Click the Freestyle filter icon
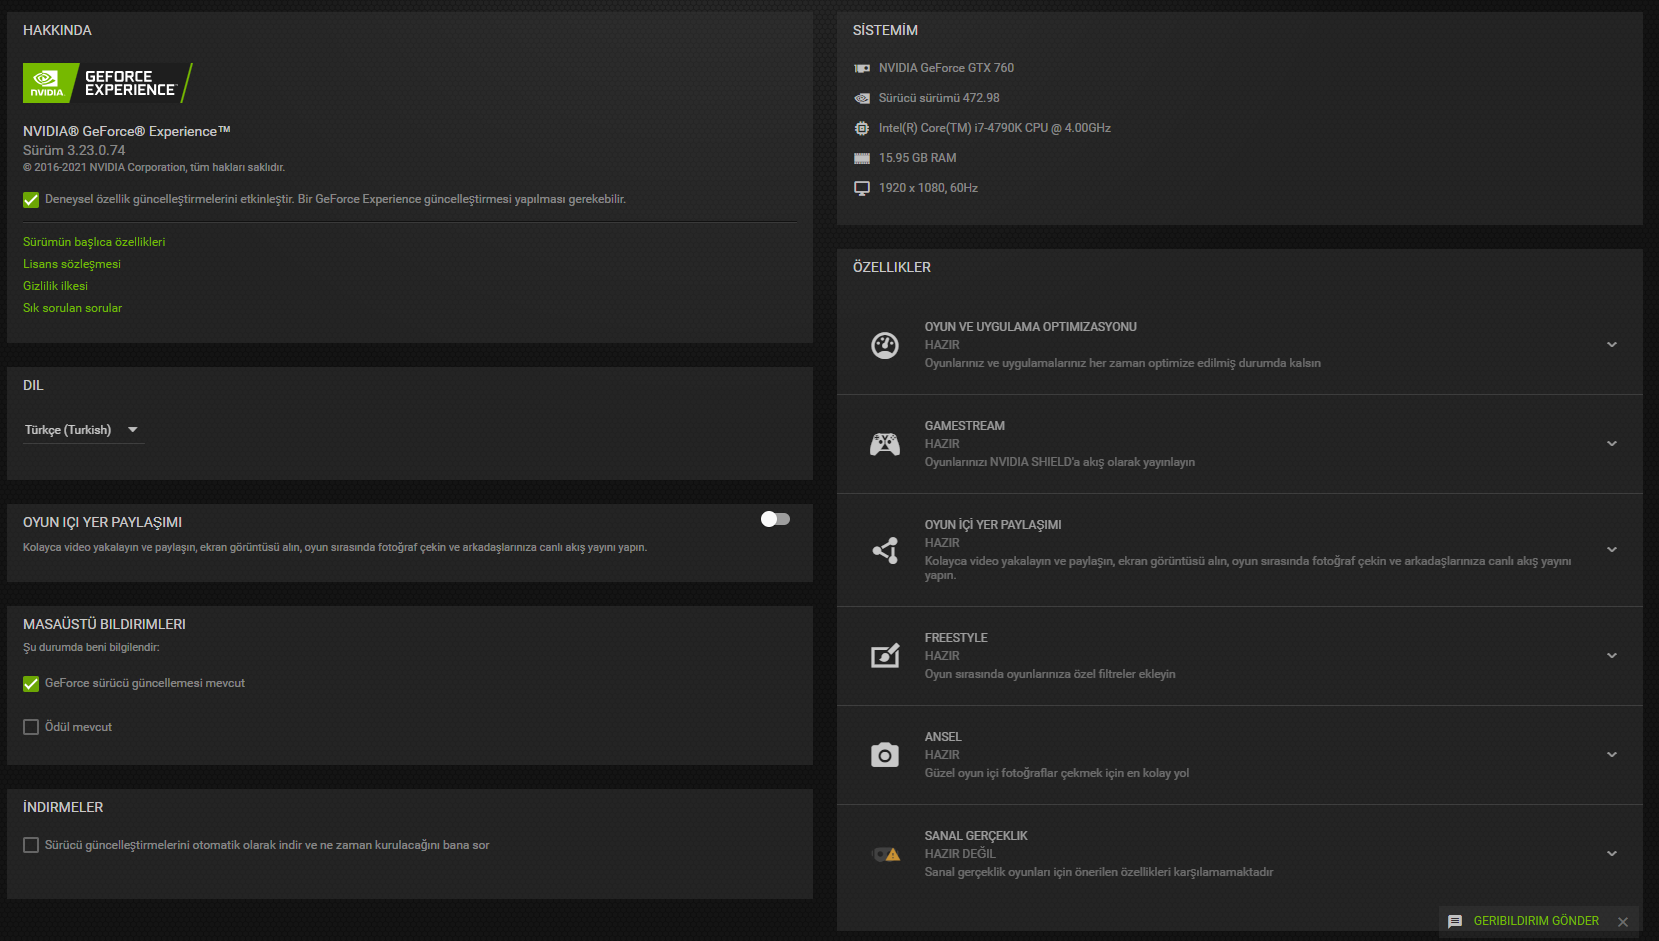 (885, 656)
